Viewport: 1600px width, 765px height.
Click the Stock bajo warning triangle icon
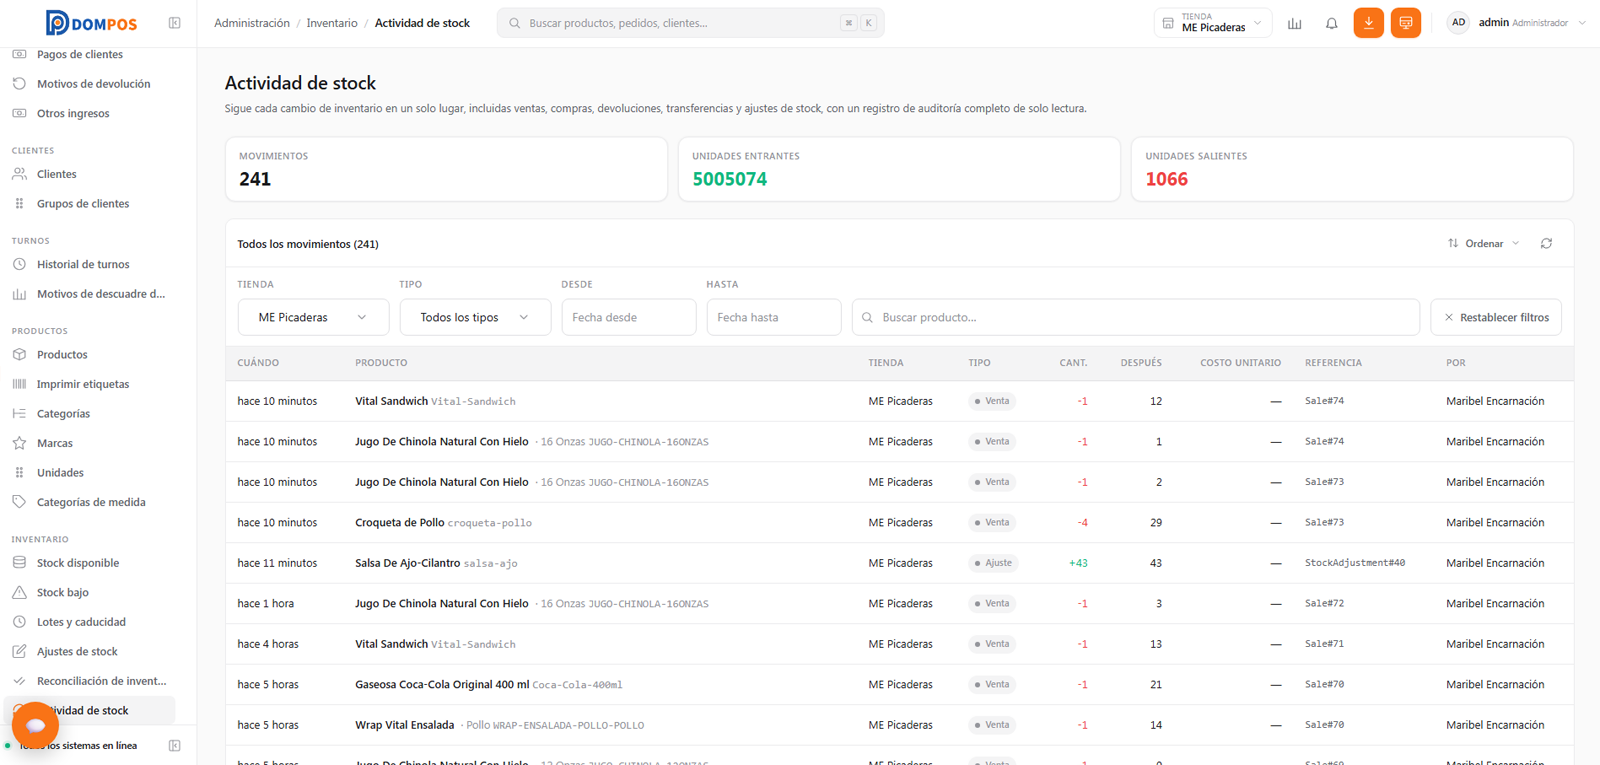[19, 592]
